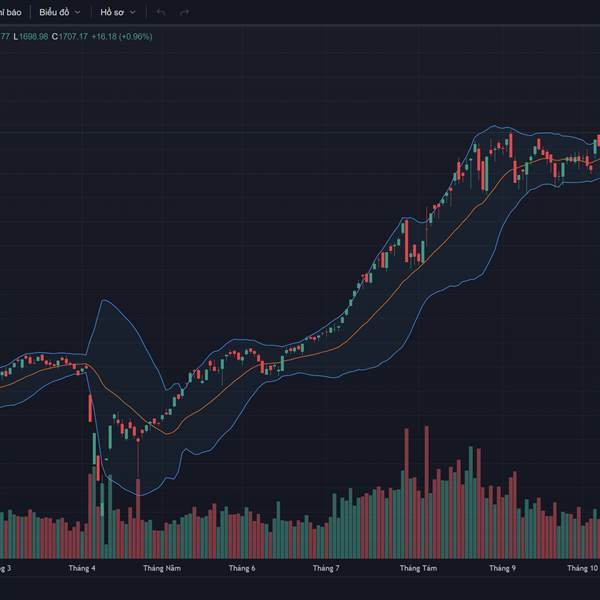Click the chevron next to Hồ sơ

[133, 13]
